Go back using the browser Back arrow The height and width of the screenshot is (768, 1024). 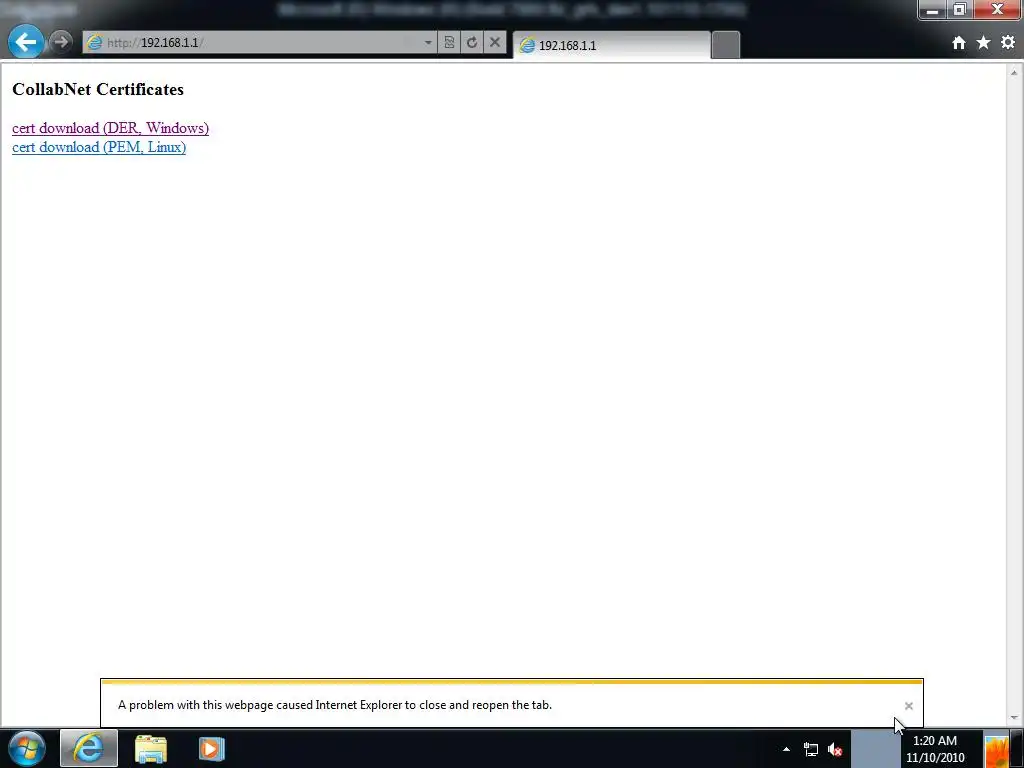25,42
